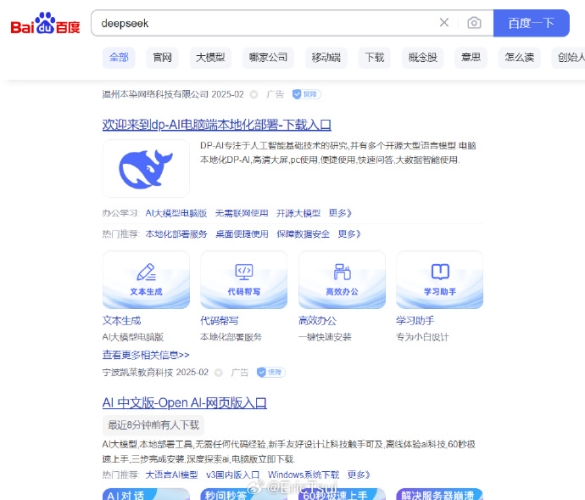This screenshot has height=500, width=585.
Task: Click the 百度一下 search button
Action: click(531, 23)
